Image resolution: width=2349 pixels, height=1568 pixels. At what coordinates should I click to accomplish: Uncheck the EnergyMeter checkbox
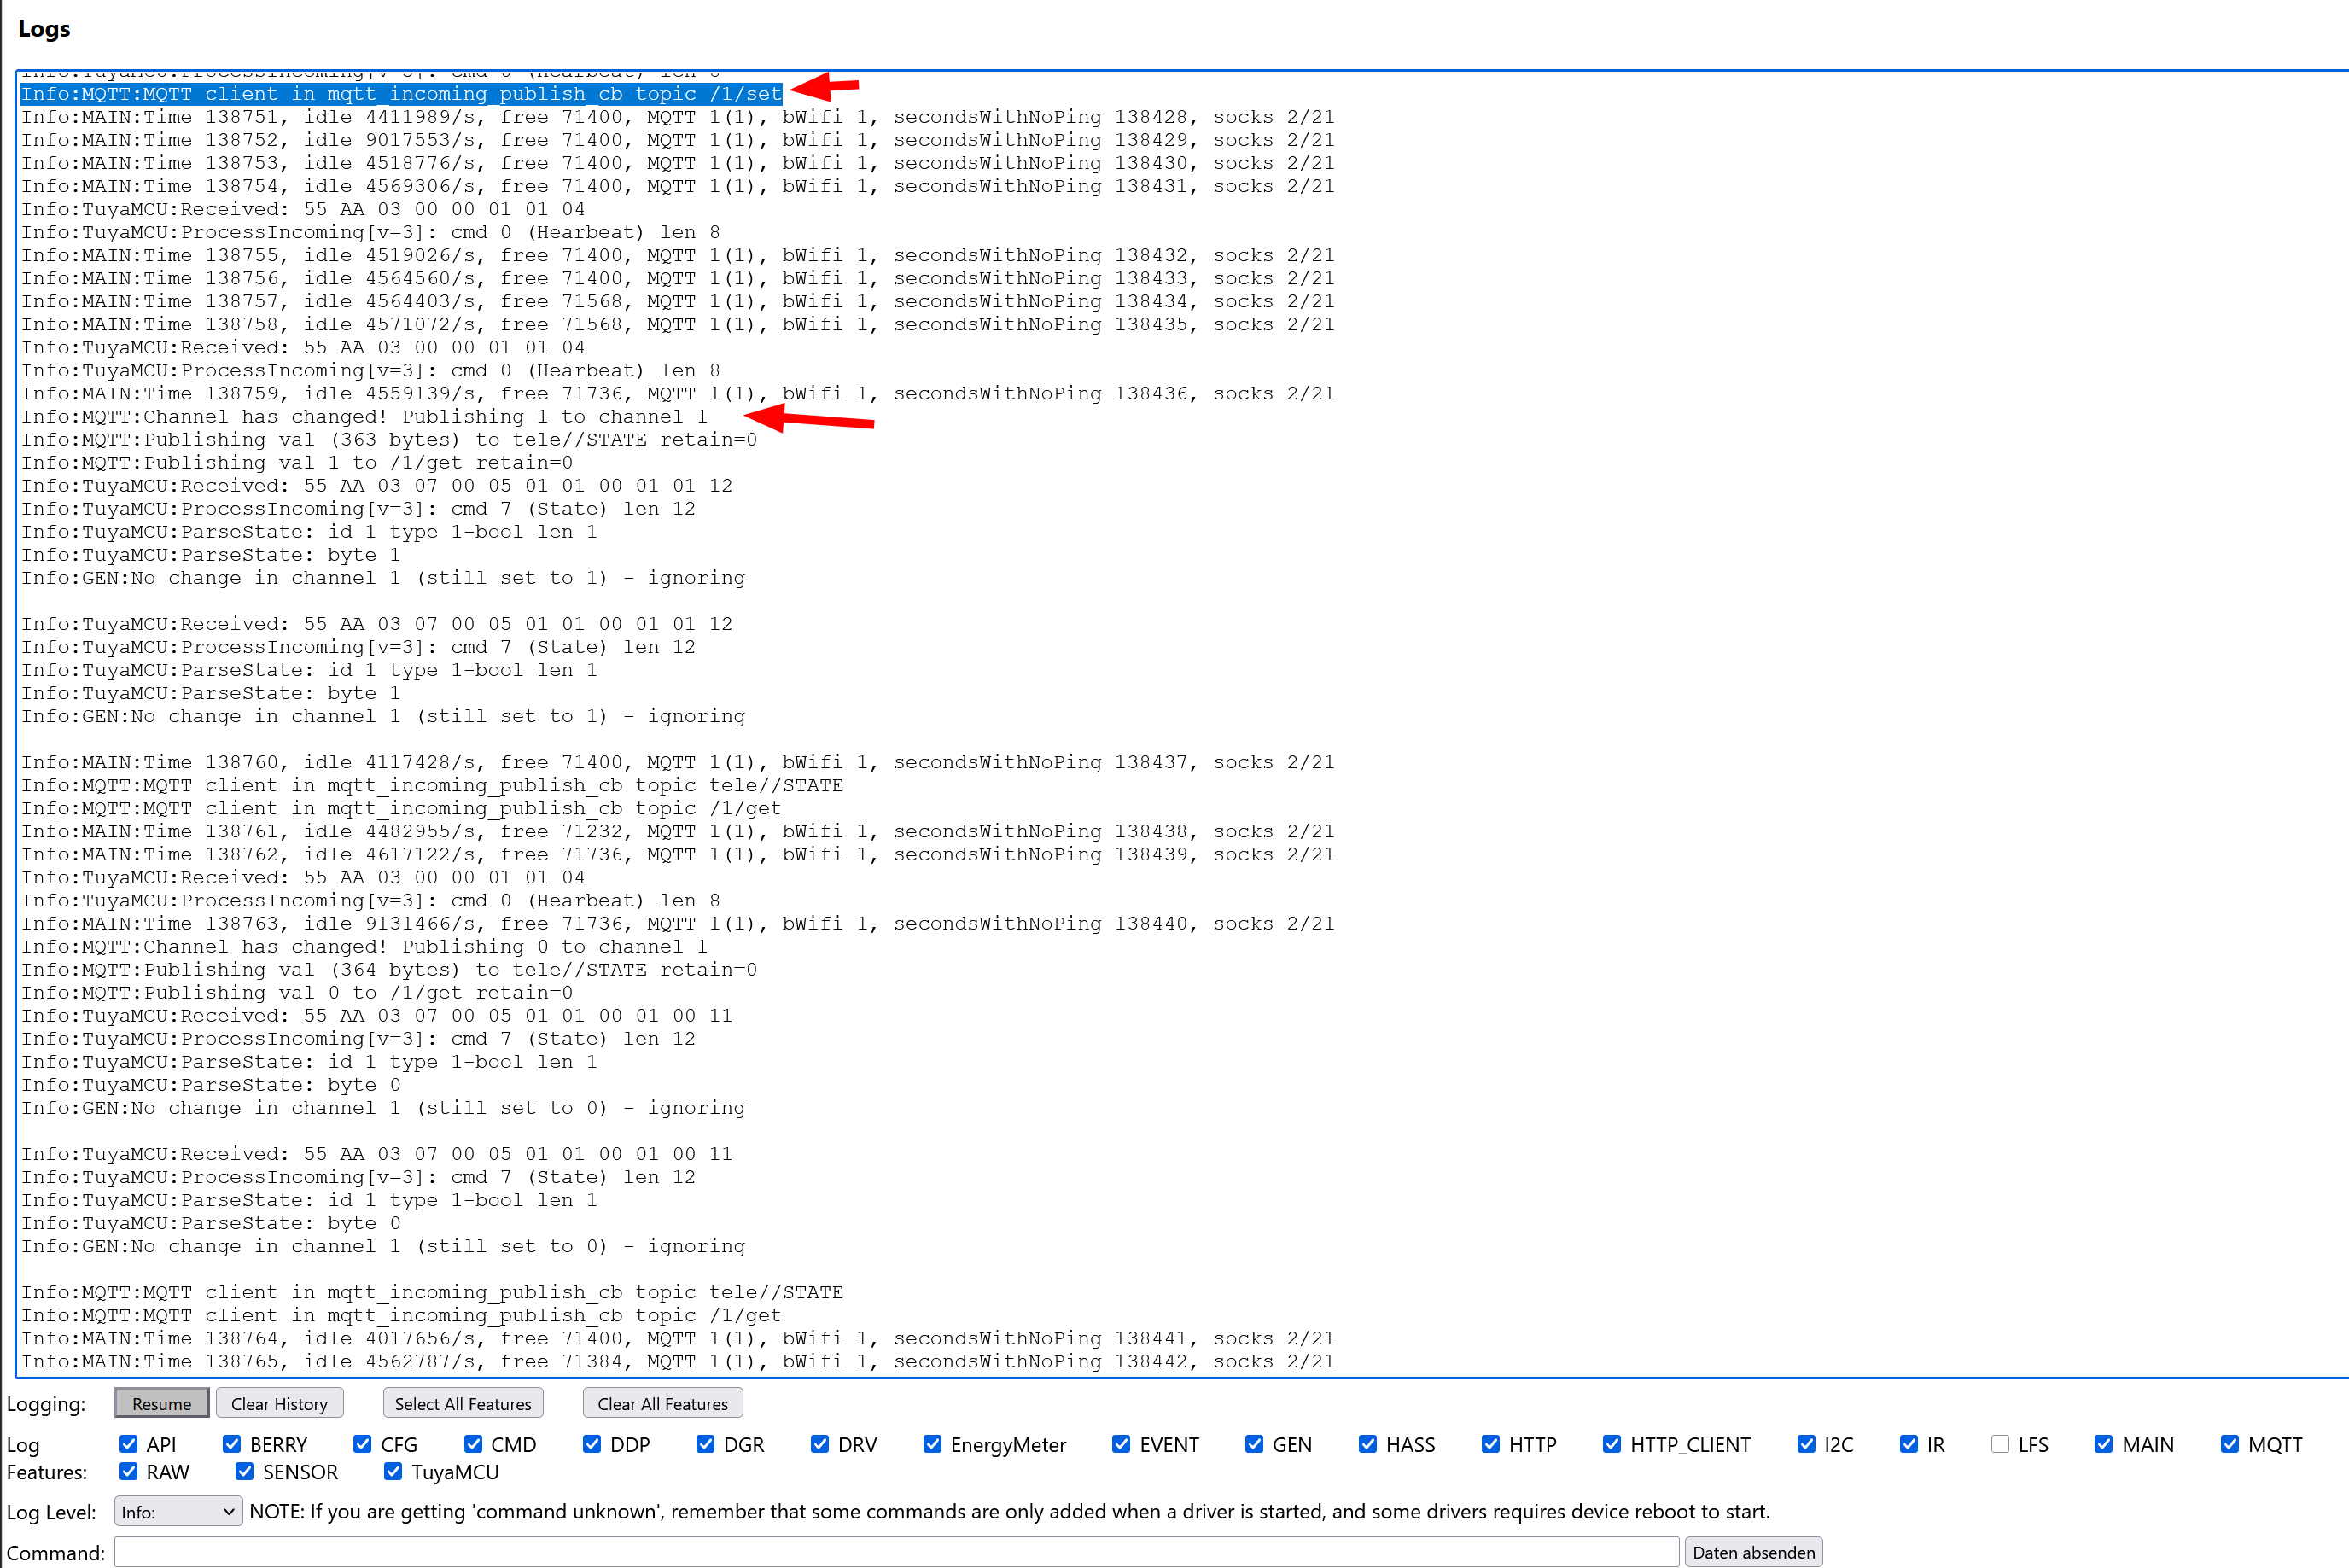[x=932, y=1444]
